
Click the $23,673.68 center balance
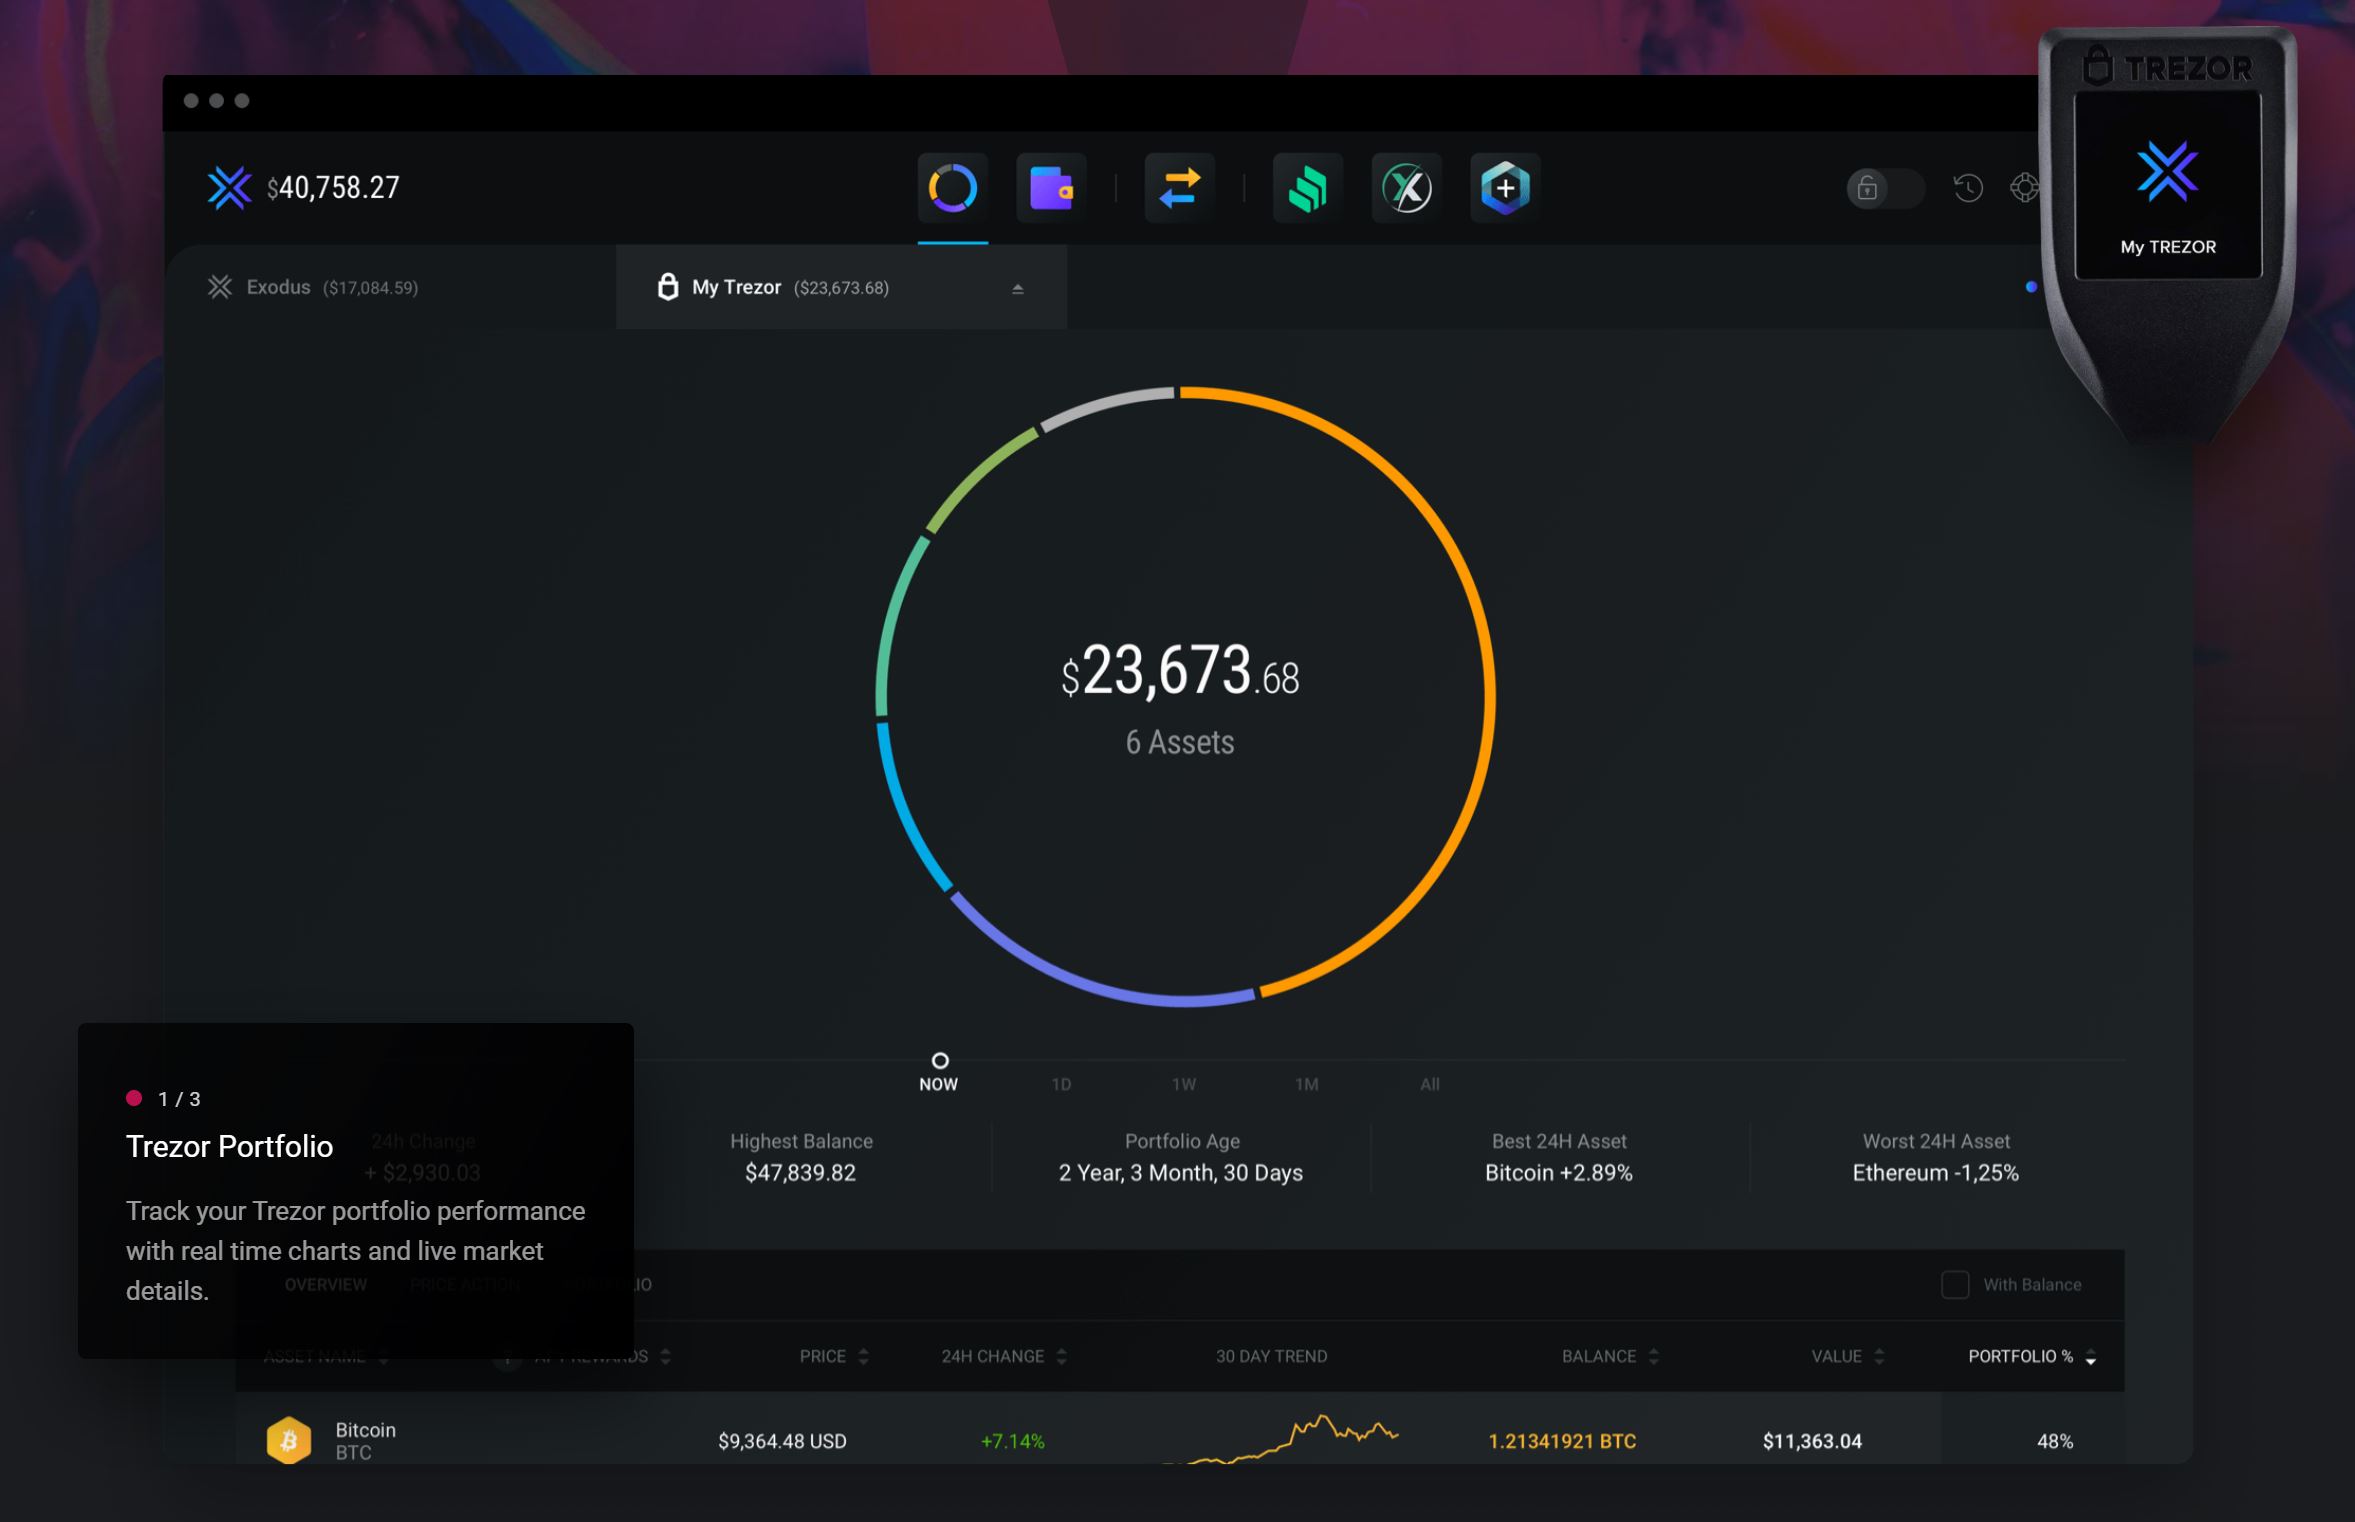coord(1180,671)
